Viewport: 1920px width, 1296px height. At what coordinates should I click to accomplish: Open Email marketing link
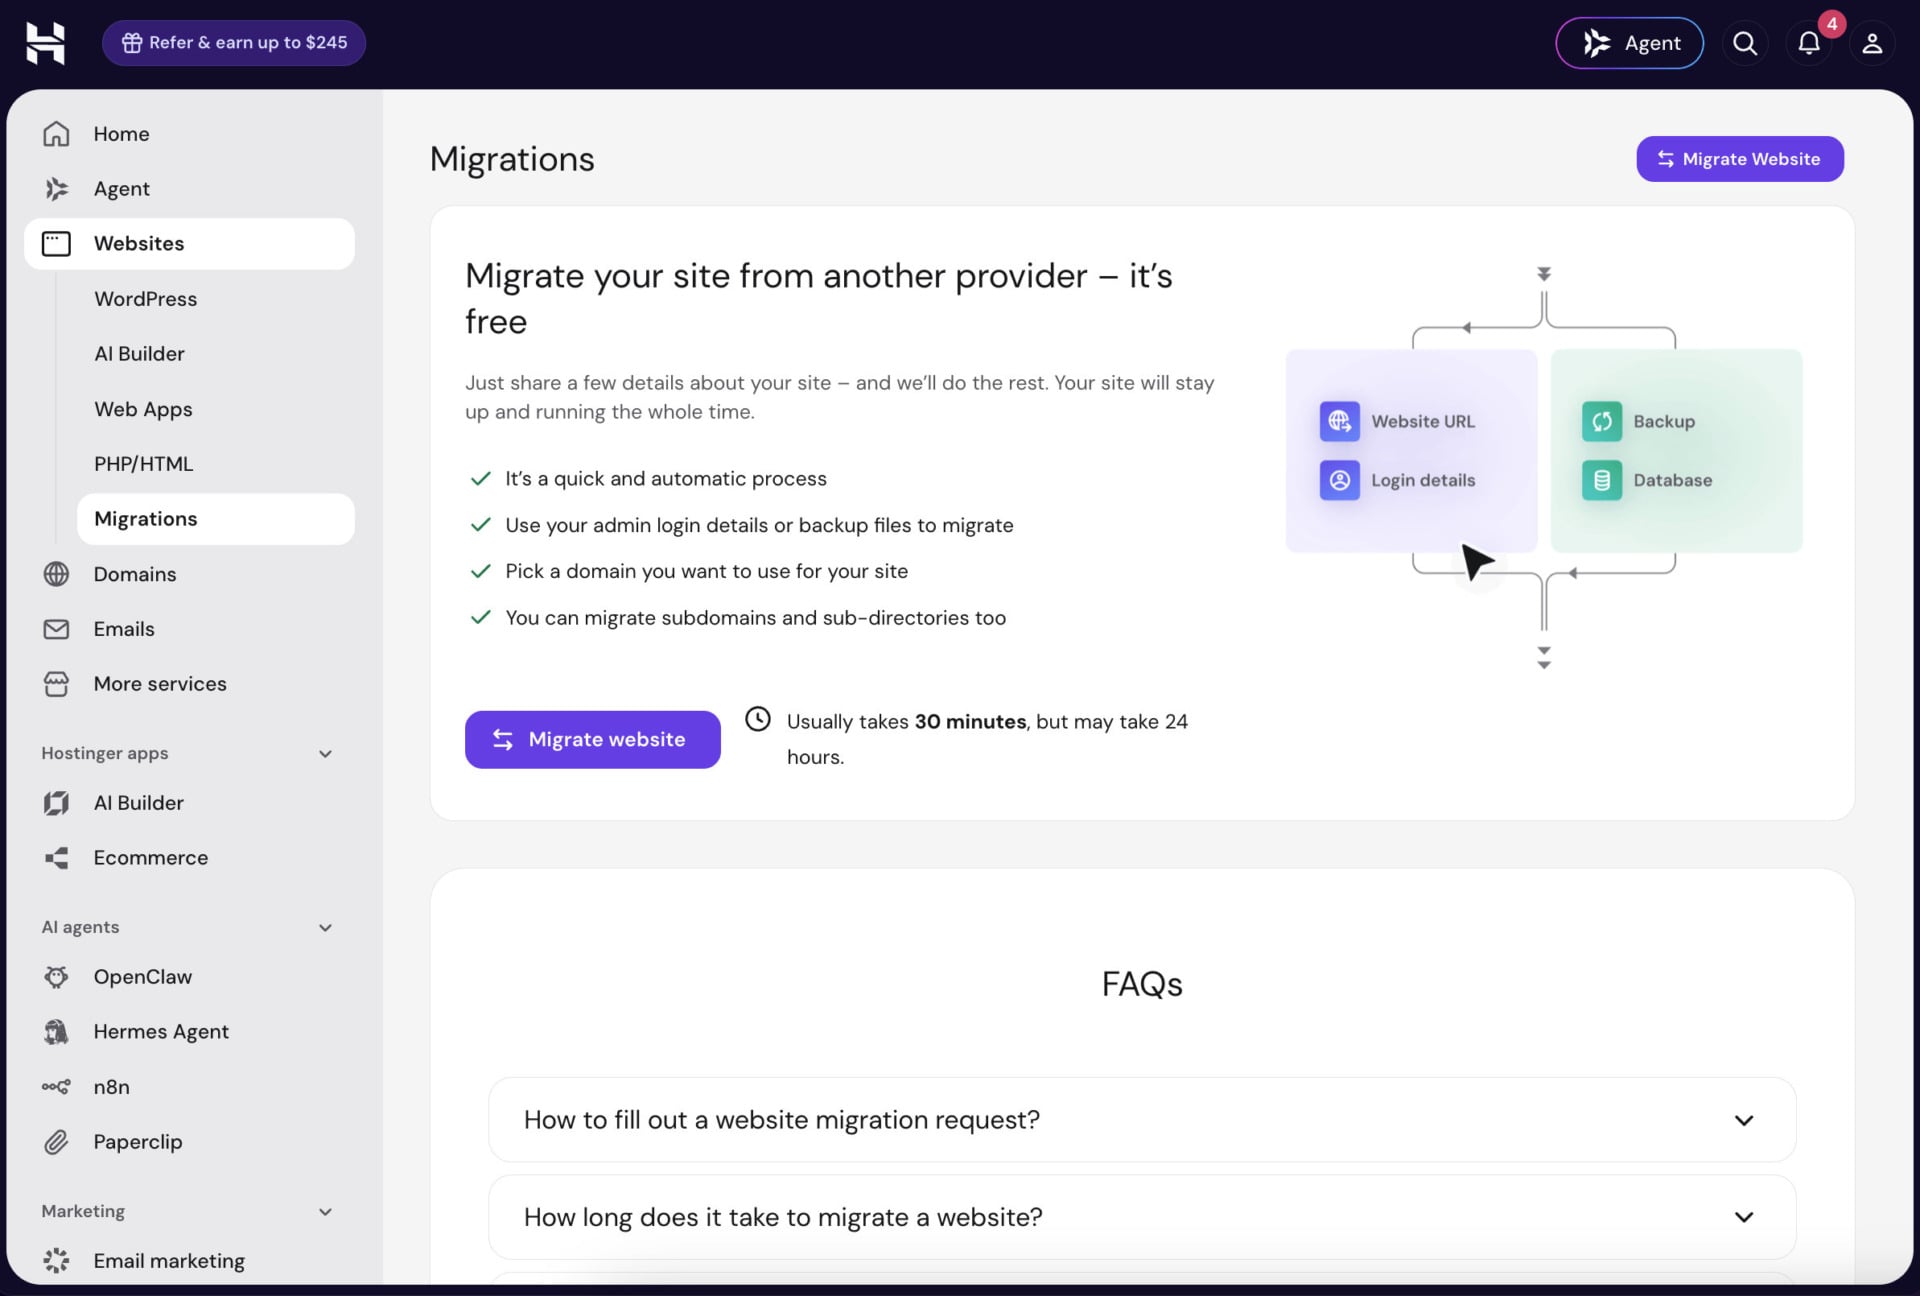(x=189, y=1261)
